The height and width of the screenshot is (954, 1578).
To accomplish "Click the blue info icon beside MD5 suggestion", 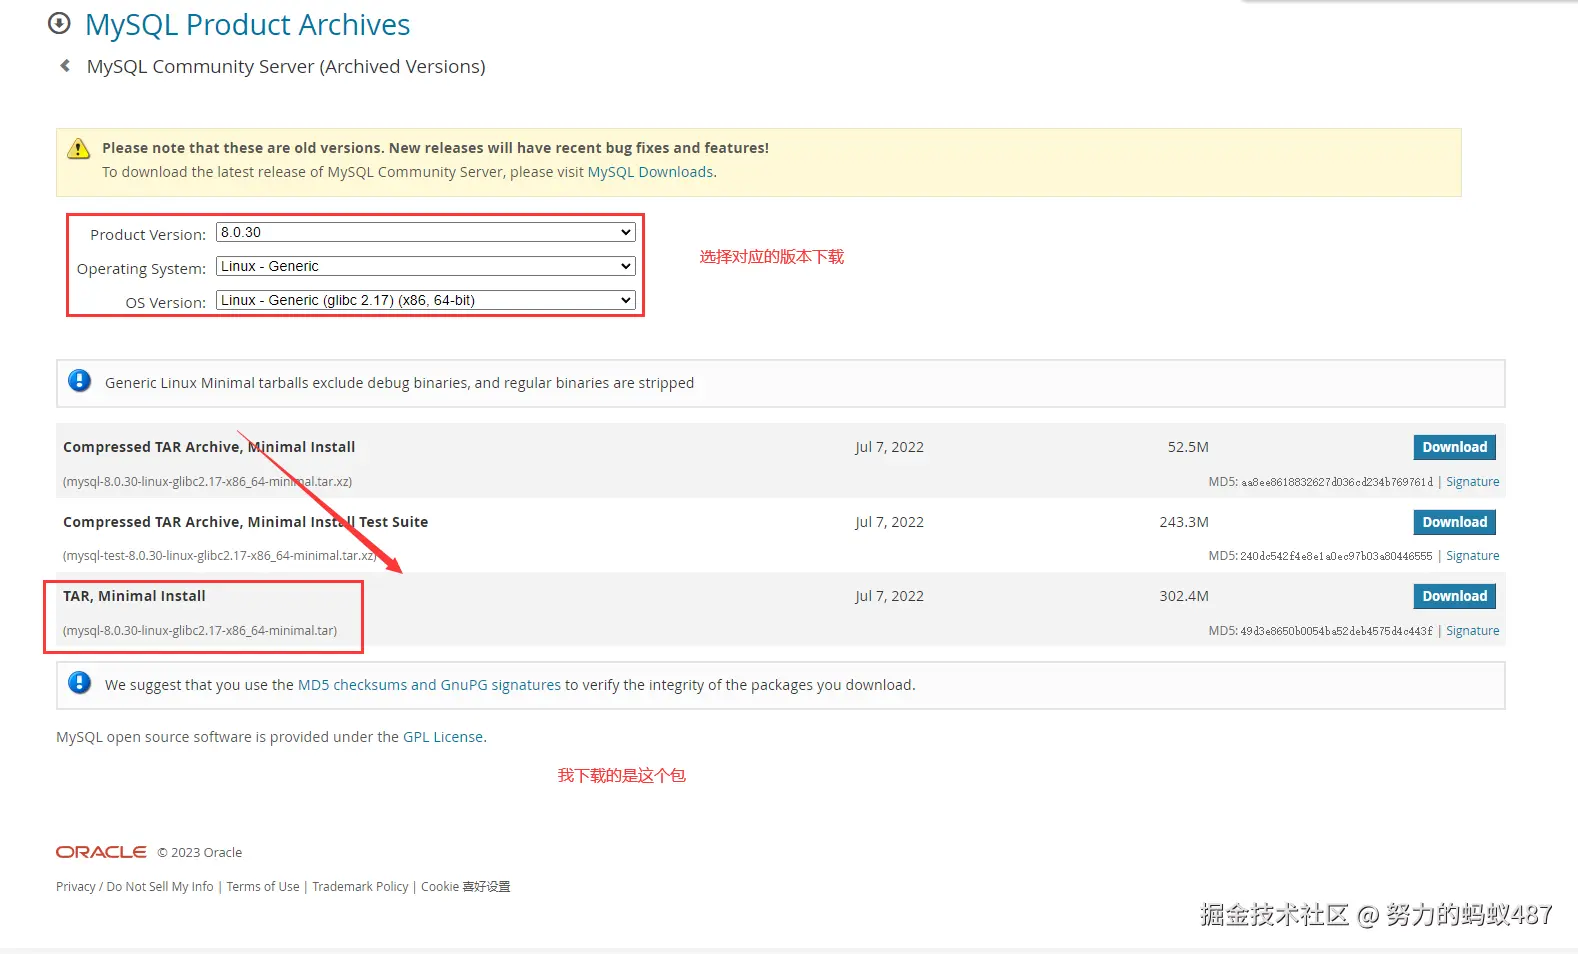I will [79, 683].
